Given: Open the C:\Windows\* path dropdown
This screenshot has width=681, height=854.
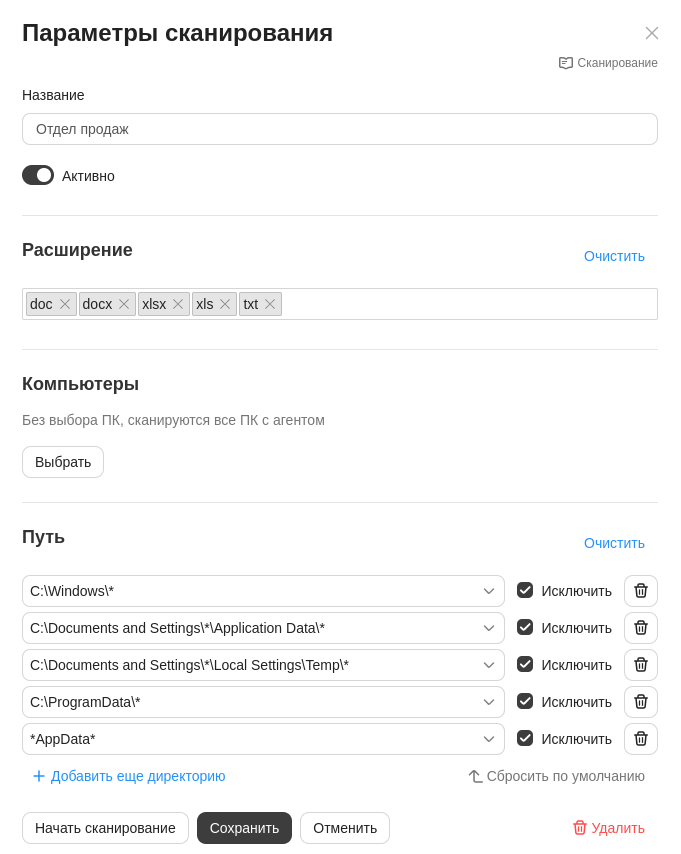Looking at the screenshot, I should (x=488, y=591).
